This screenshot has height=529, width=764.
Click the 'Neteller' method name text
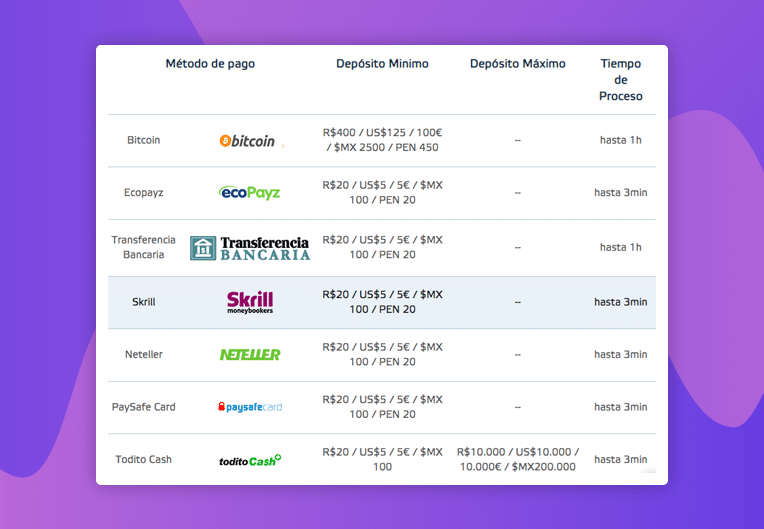pyautogui.click(x=144, y=355)
